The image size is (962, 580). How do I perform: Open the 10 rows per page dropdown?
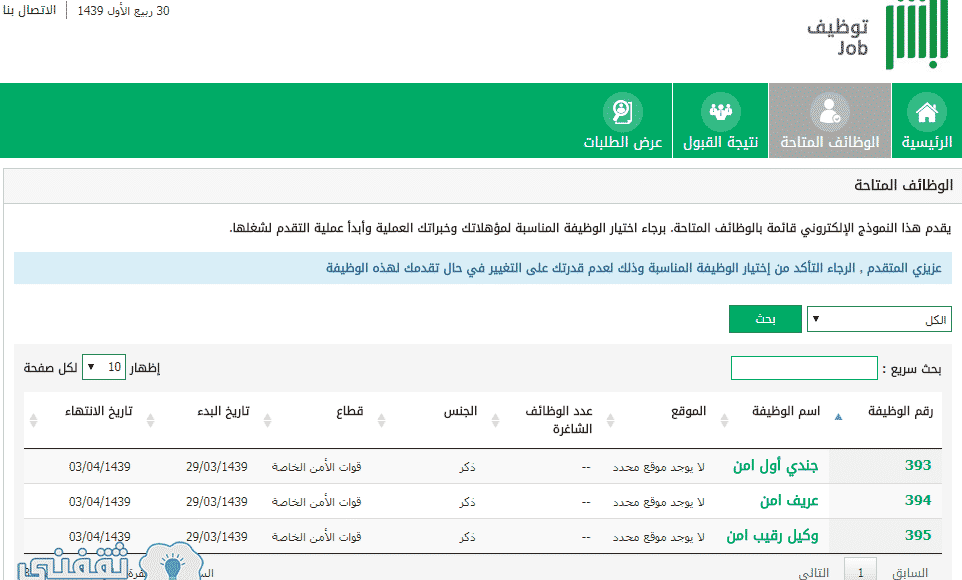pos(104,367)
